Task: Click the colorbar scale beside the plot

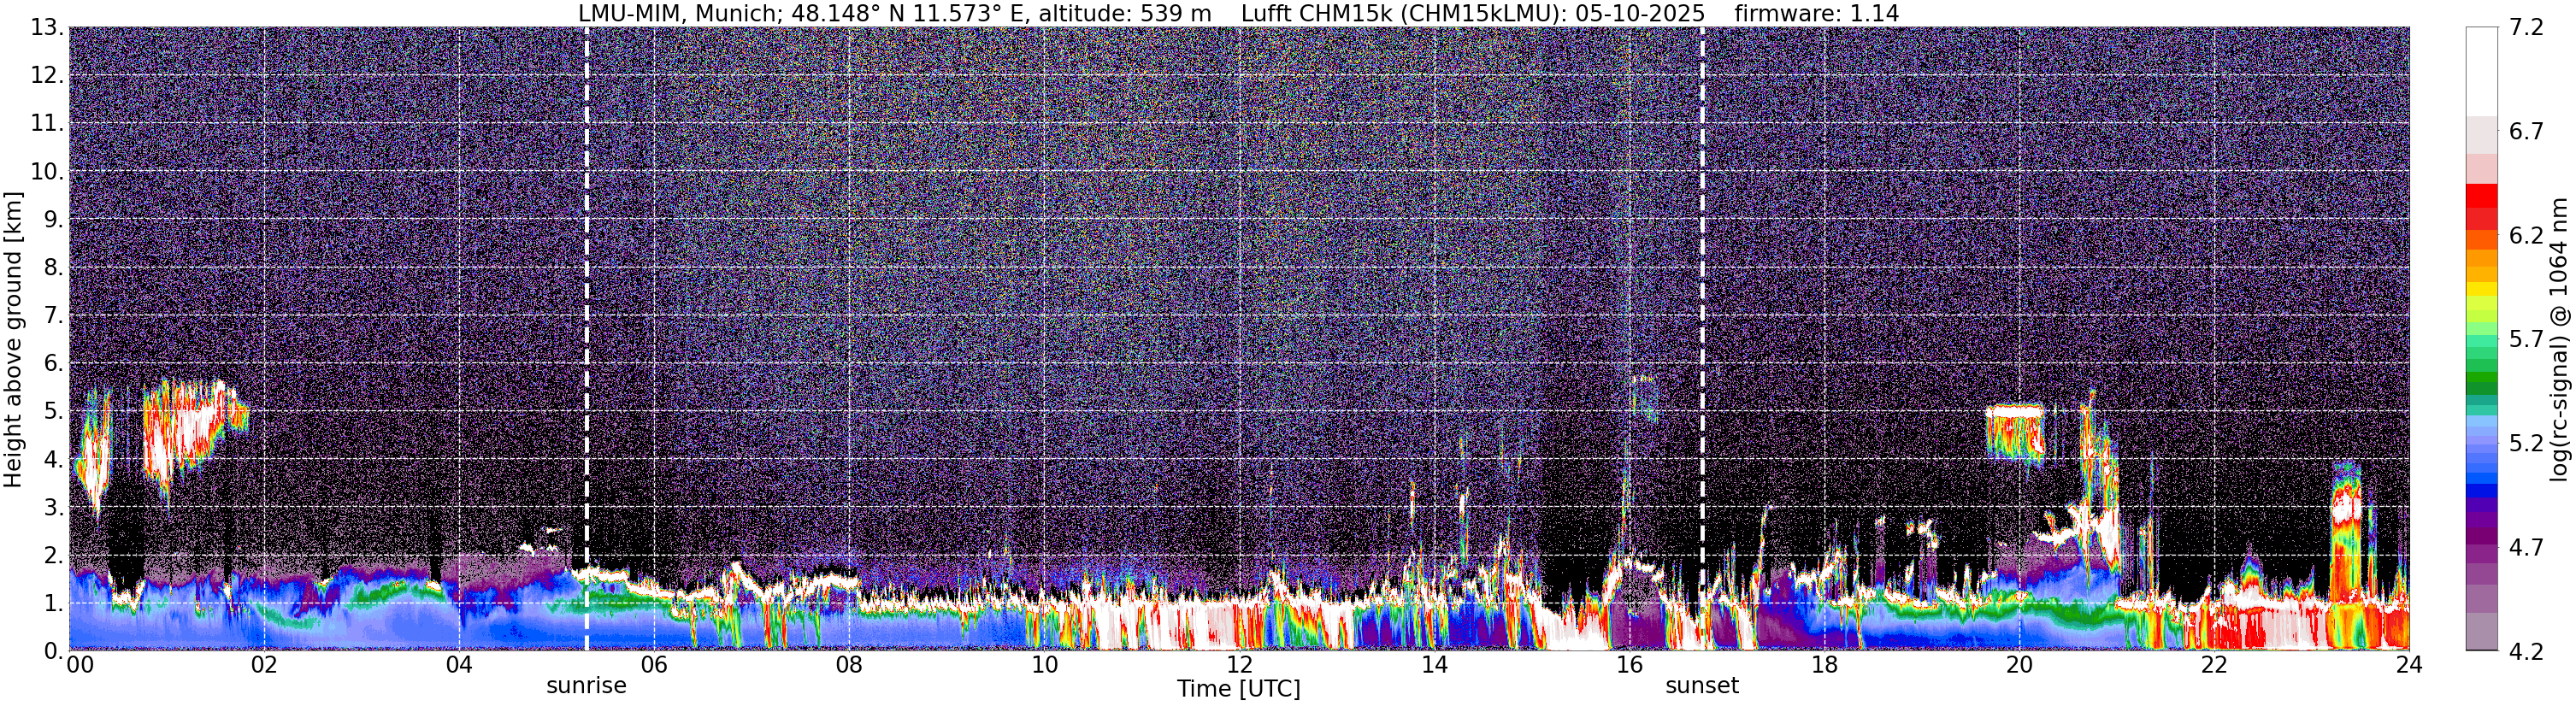Action: coord(2481,339)
